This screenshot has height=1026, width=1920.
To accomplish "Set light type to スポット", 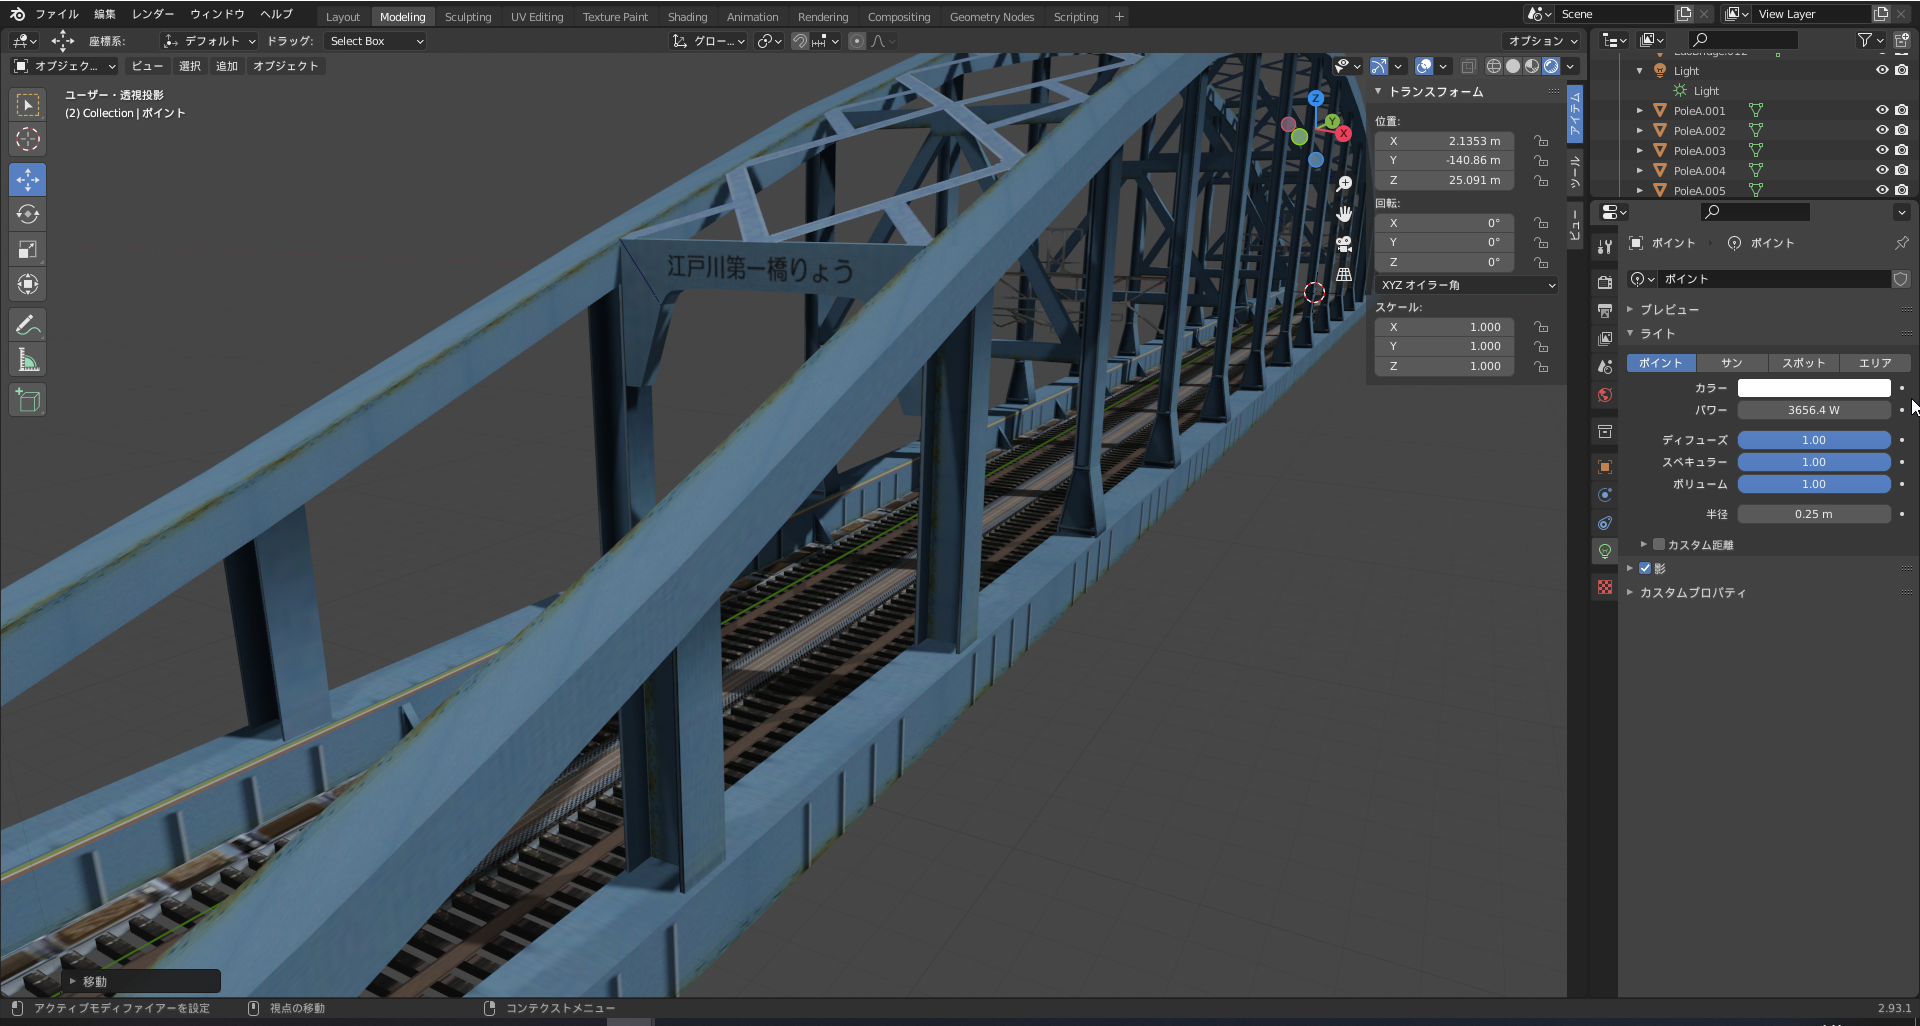I will pyautogui.click(x=1803, y=363).
